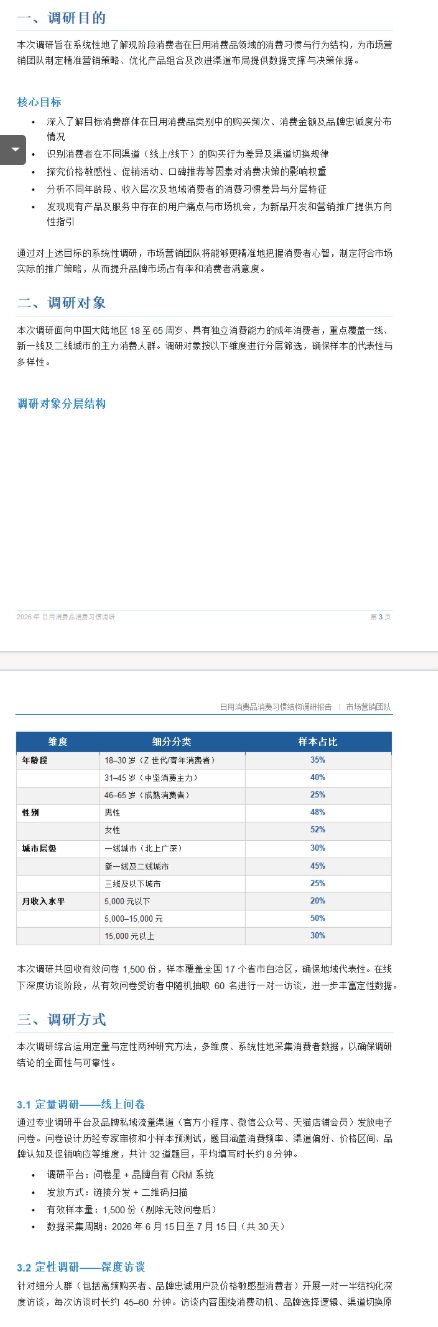Click the 48% value in the 男性 row
Viewport: 438px width, 1327px height.
click(318, 812)
